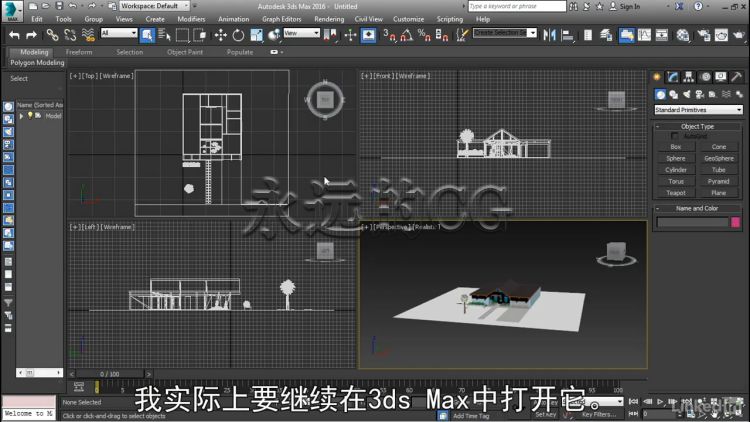Switch to Motion command panel tab
This screenshot has width=750, height=422.
[705, 77]
